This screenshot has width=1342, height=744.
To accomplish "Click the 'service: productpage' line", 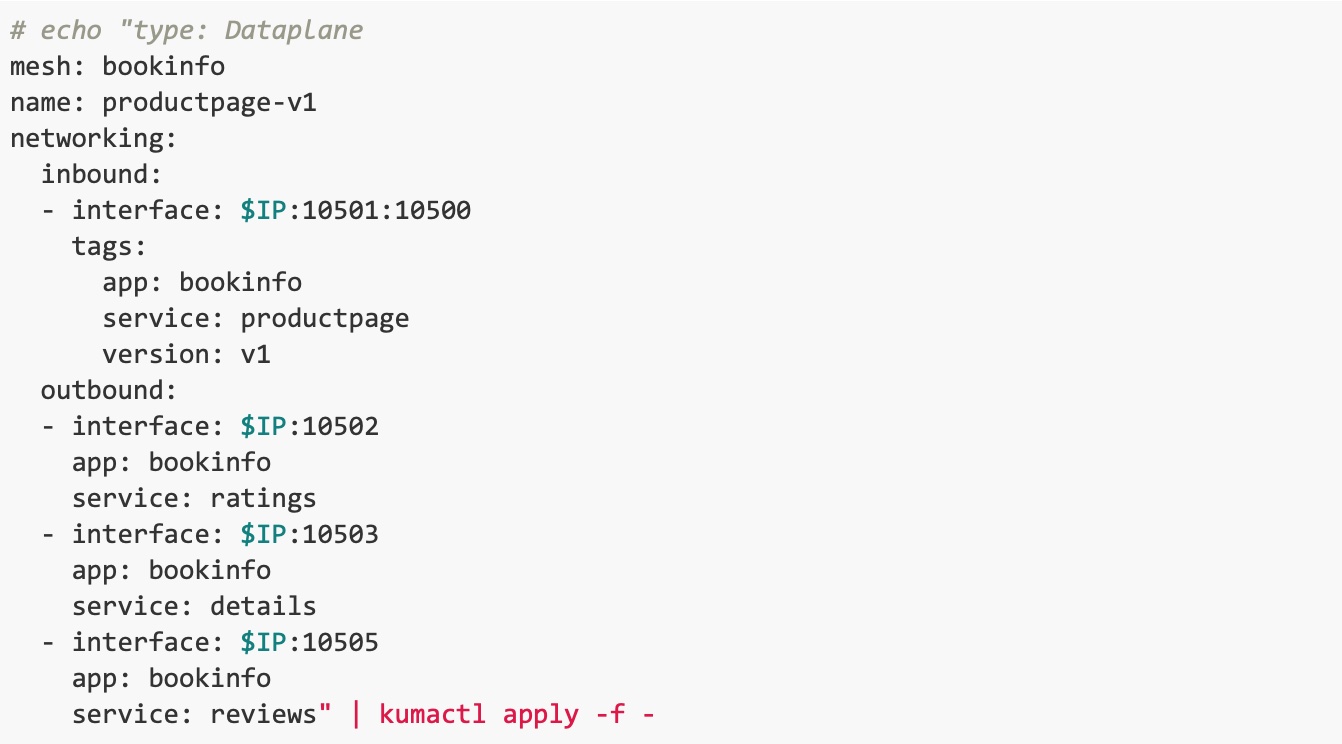I will tap(256, 318).
